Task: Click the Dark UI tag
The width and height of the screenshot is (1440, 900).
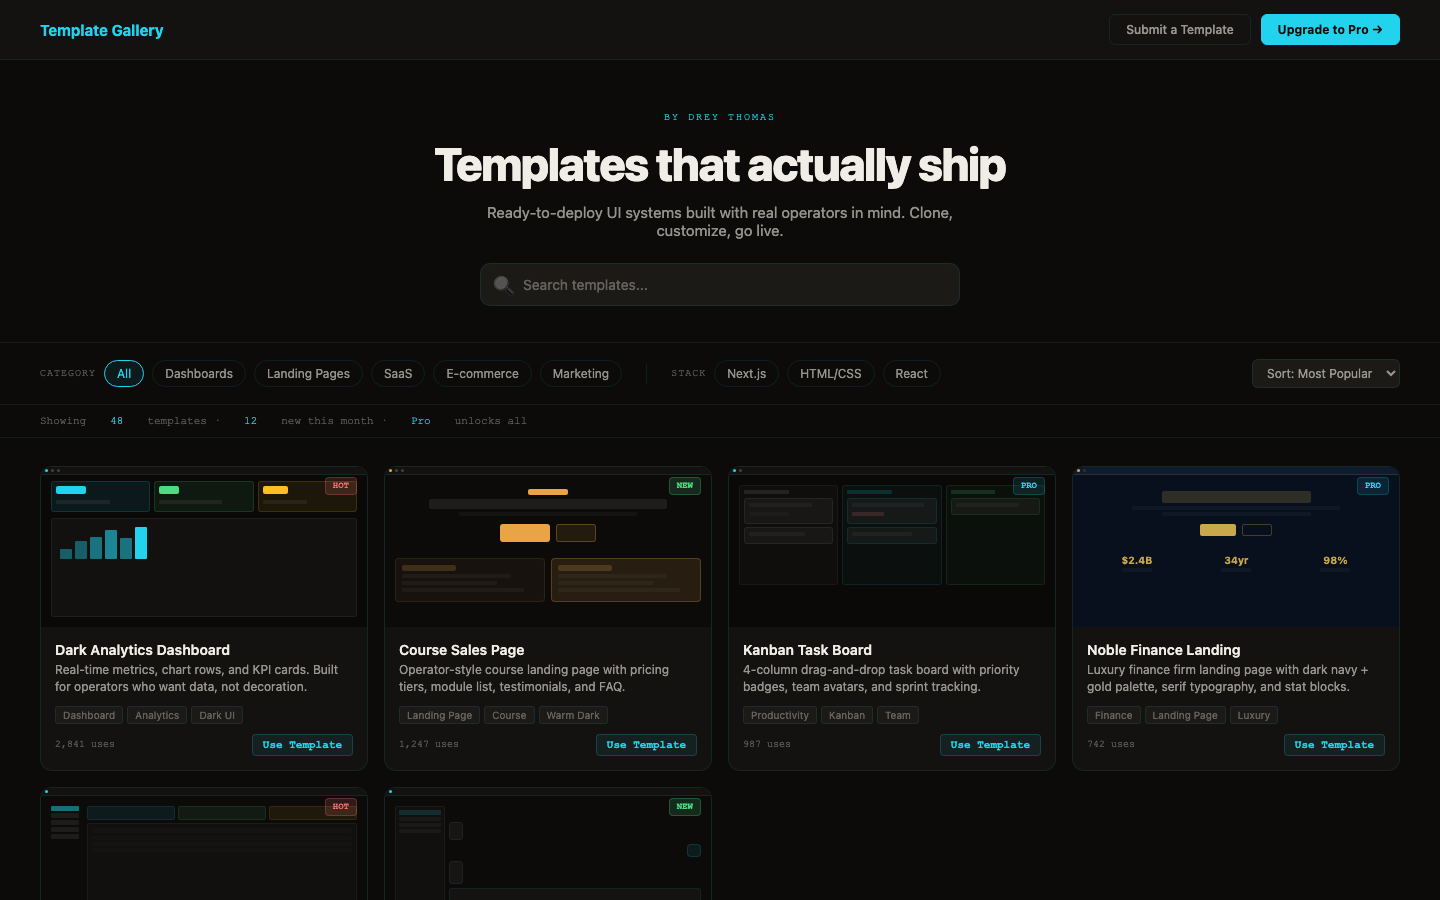Action: (x=217, y=715)
